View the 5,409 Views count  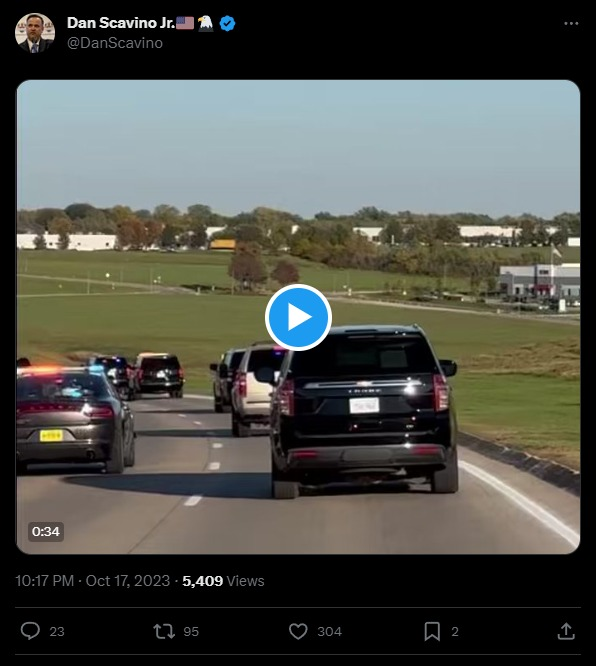223,581
